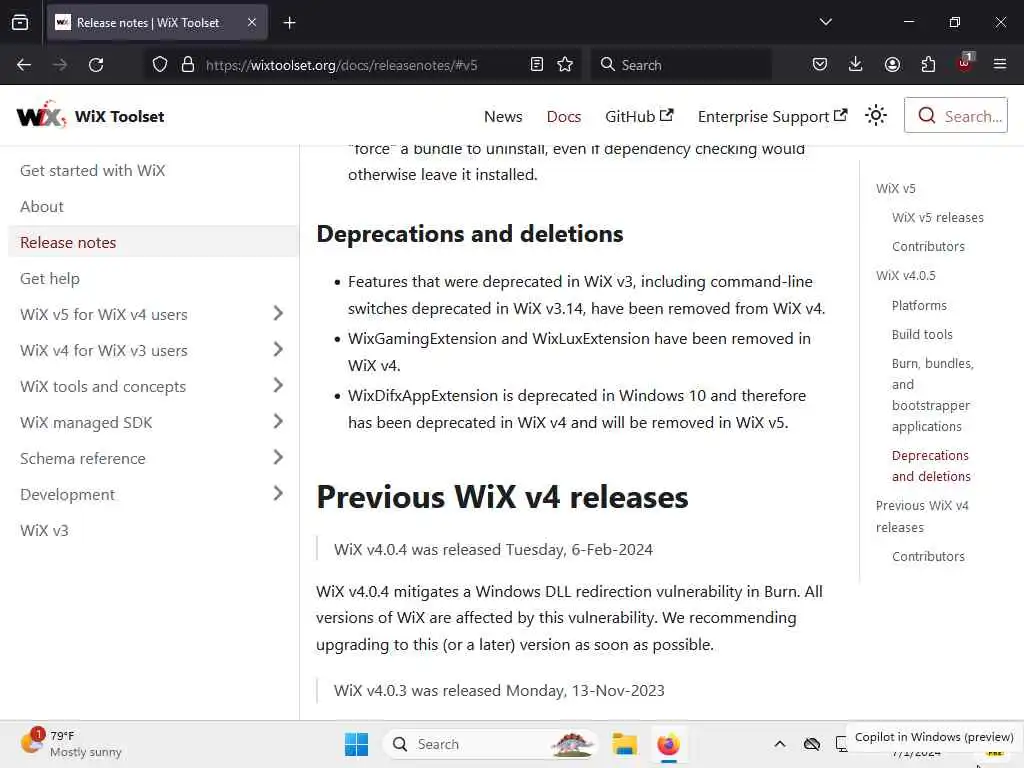Expand WiX v5 for WiX v4 users chevron
This screenshot has width=1024, height=768.
(x=278, y=313)
